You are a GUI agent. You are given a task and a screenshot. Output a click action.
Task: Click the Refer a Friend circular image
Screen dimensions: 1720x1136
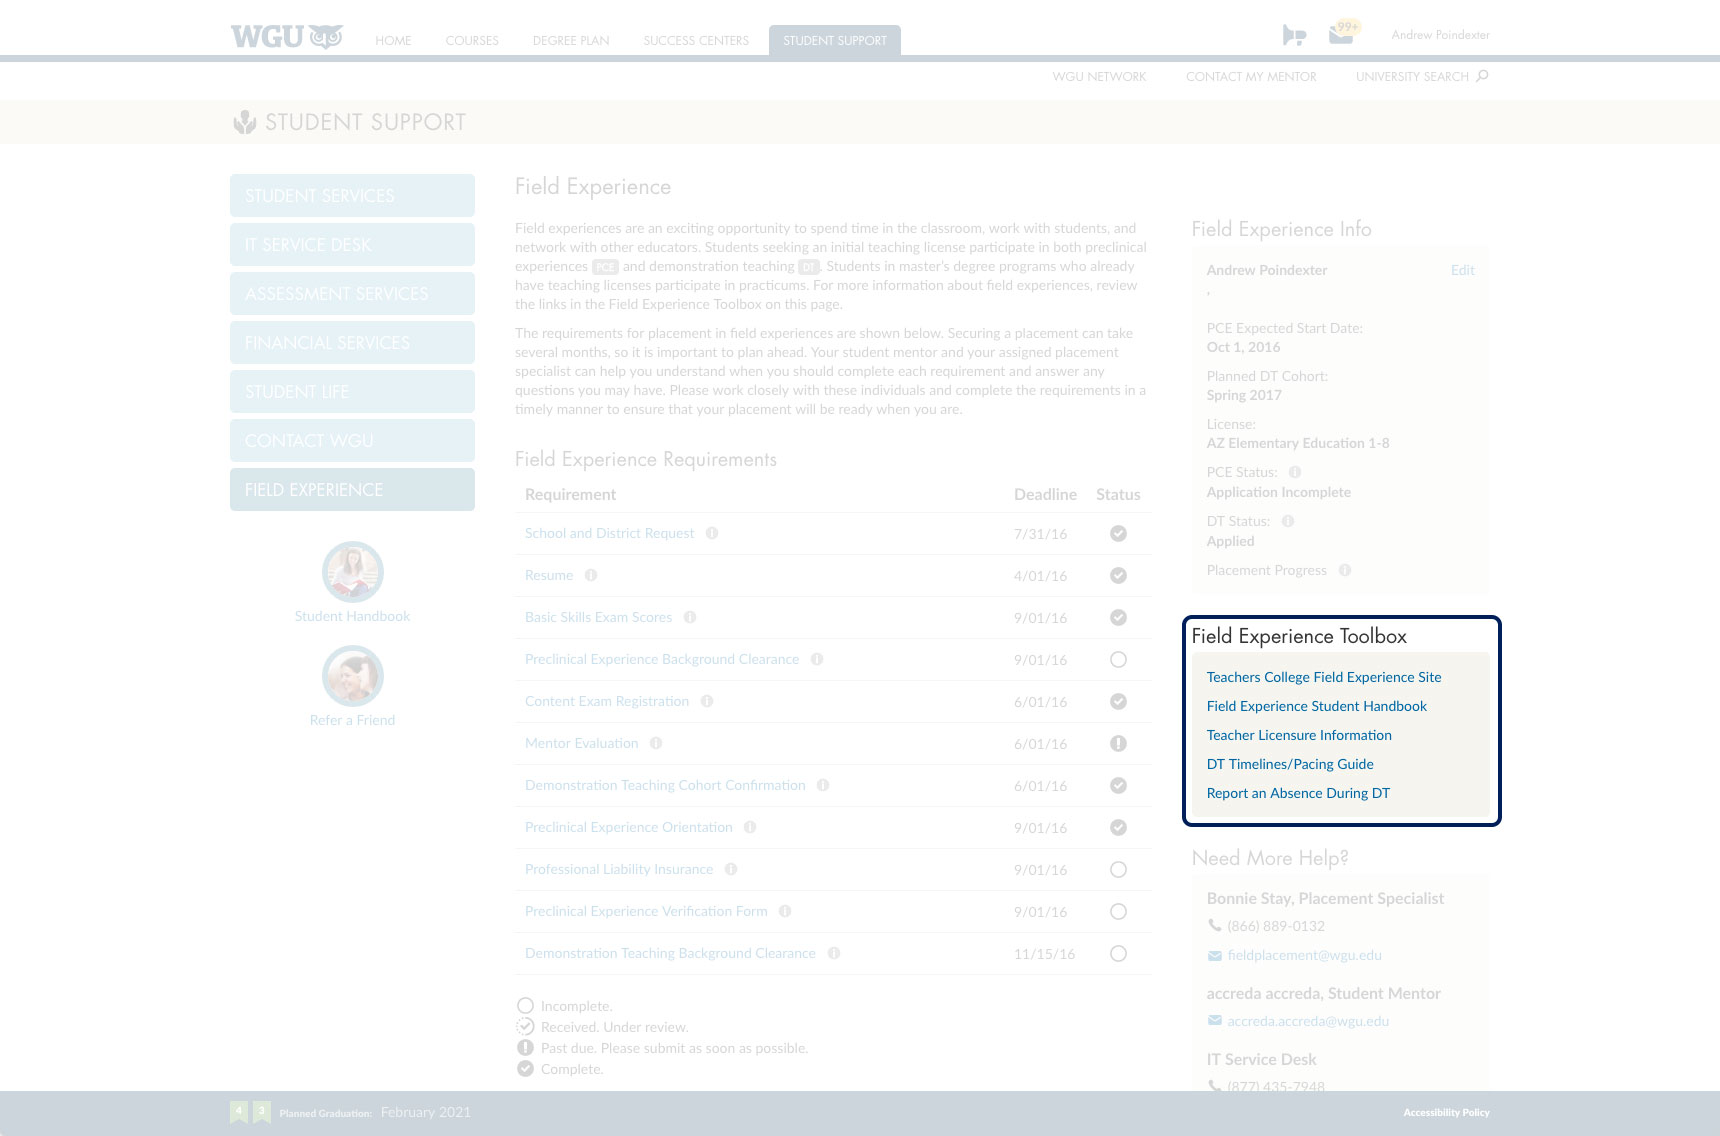(352, 676)
